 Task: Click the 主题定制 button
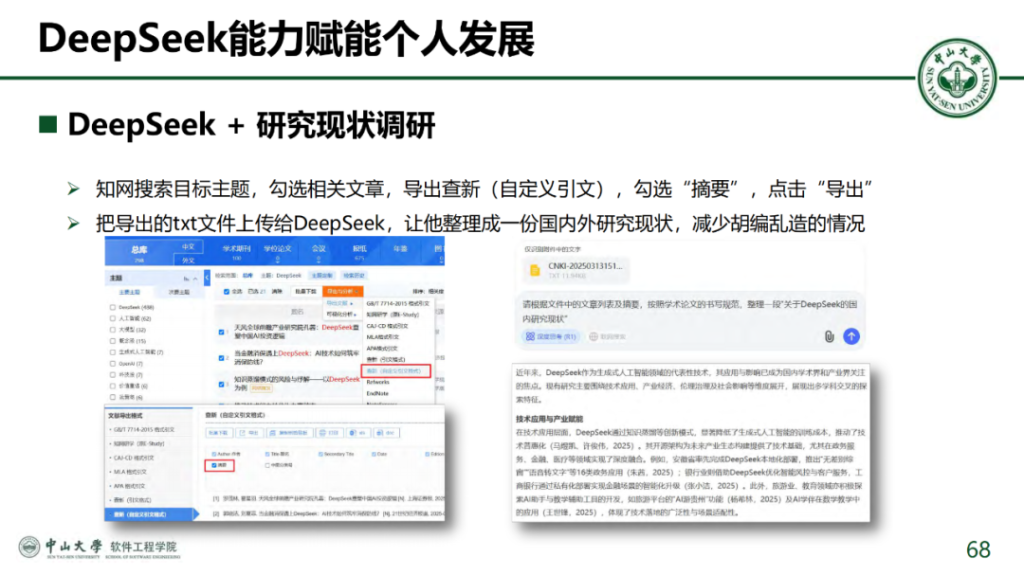tap(322, 276)
